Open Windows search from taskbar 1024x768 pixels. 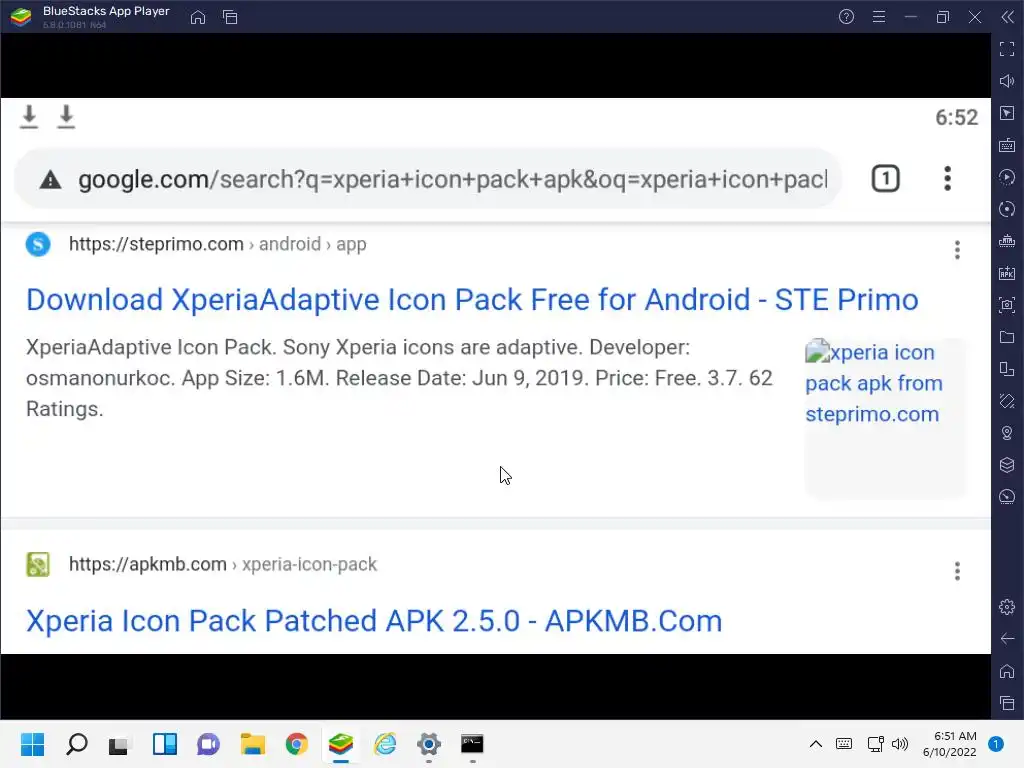tap(76, 744)
